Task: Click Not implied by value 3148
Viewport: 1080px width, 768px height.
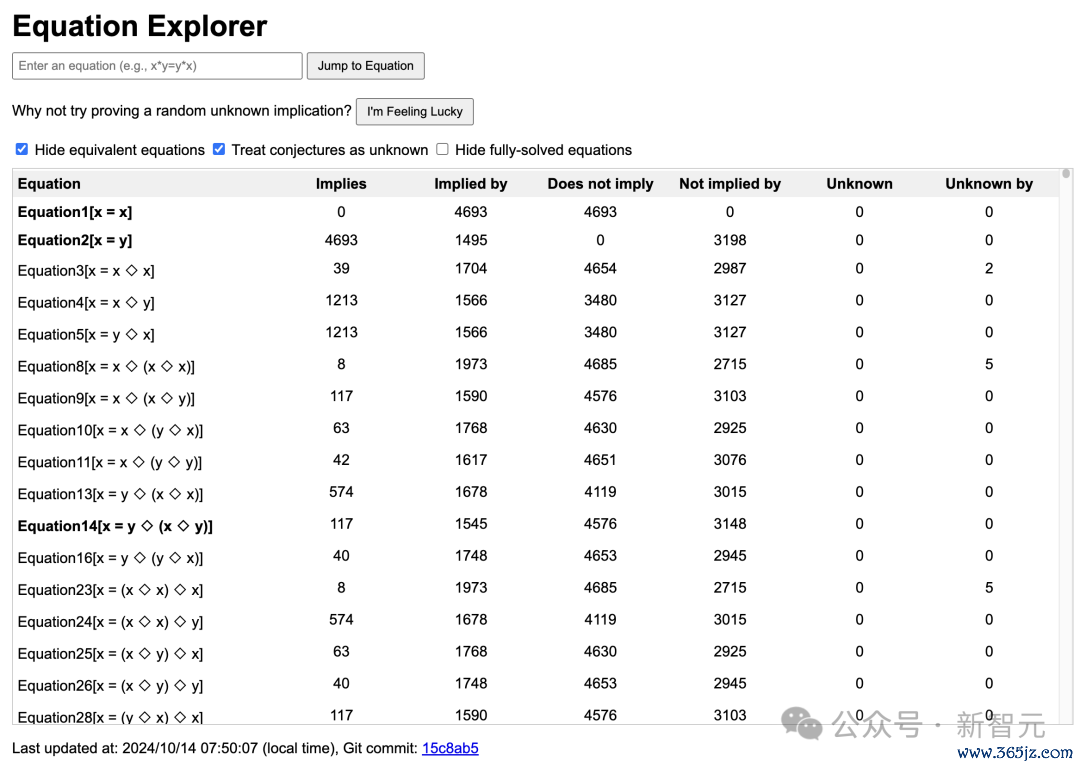Action: (730, 524)
